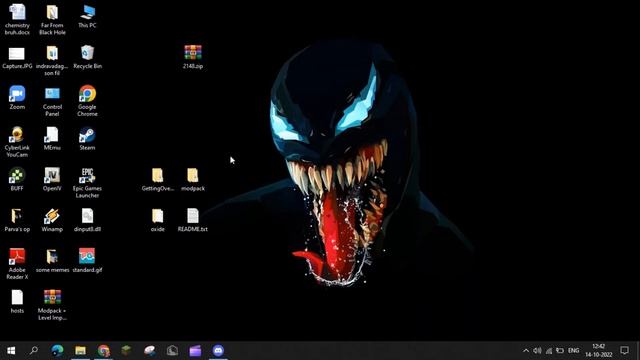Select the Control Panel shortcut
Viewport: 640px width, 360px height.
pyautogui.click(x=52, y=94)
